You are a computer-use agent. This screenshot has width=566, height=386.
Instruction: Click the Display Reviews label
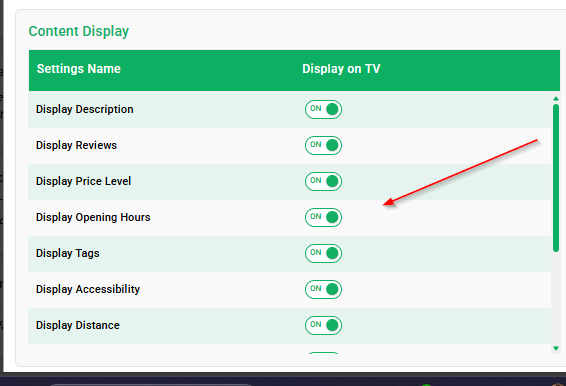coord(77,145)
